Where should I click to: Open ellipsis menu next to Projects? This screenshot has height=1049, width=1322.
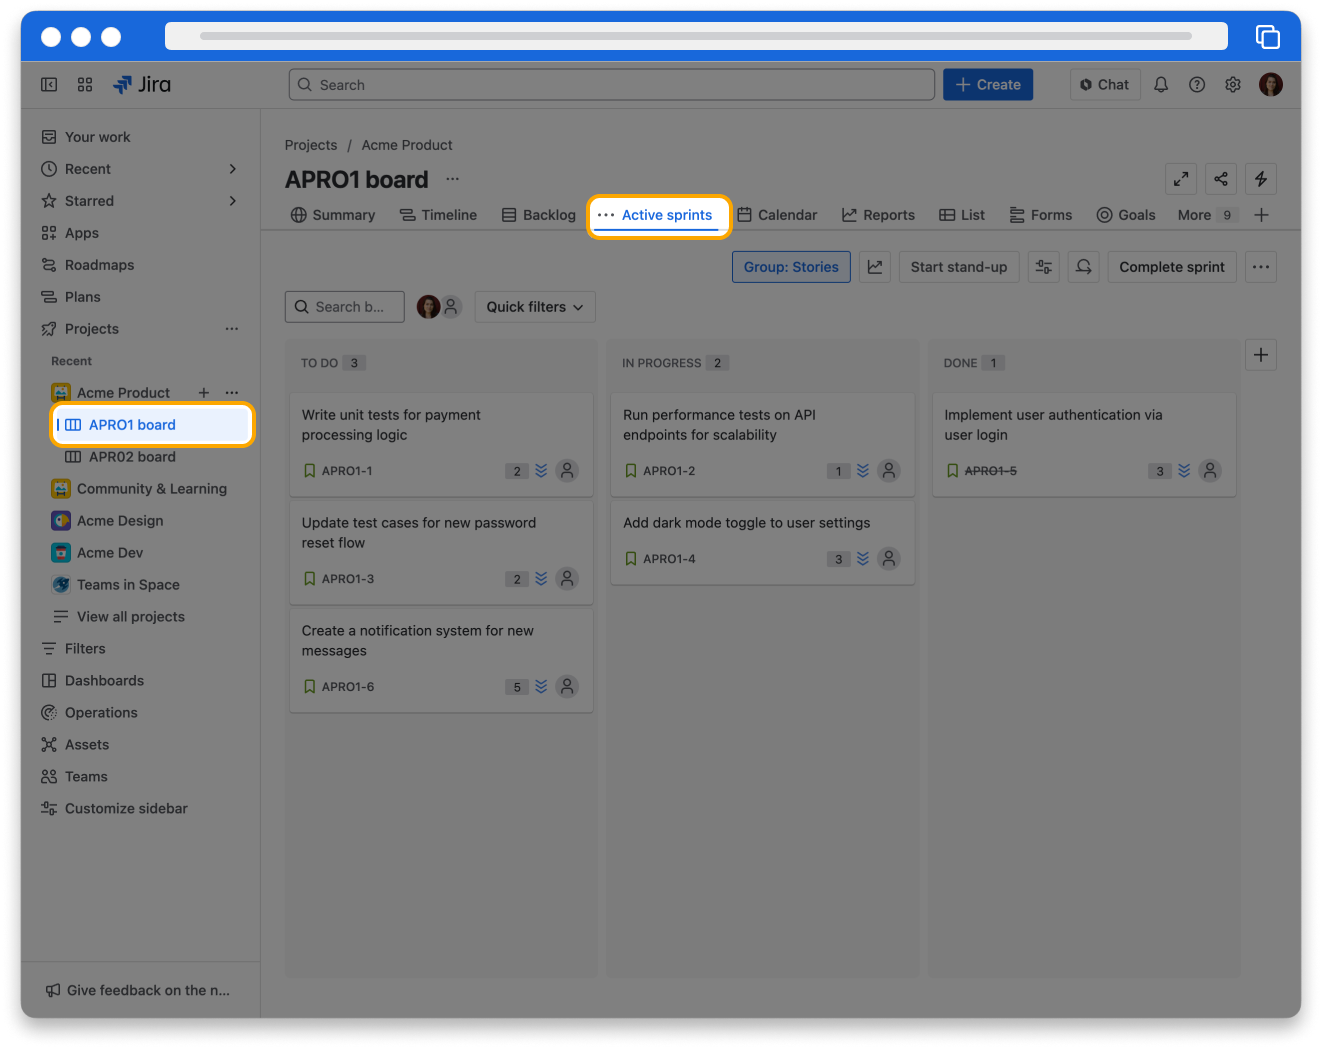coord(232,329)
